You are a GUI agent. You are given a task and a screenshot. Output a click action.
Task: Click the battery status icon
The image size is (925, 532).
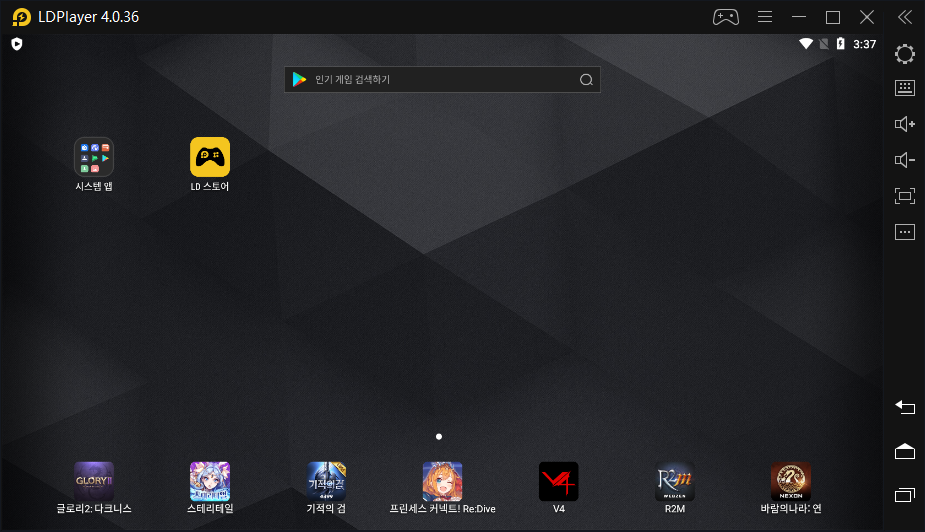coord(841,44)
